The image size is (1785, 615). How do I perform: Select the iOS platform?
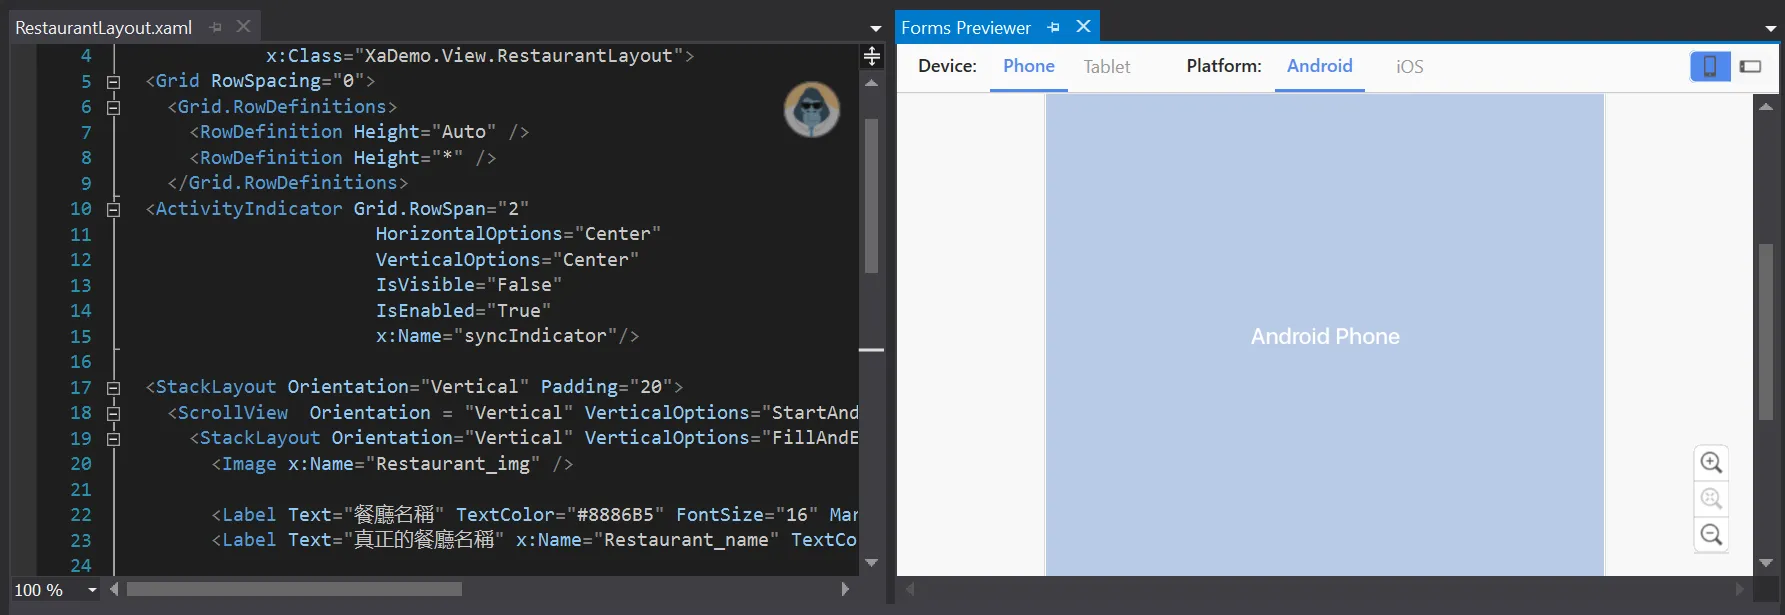tap(1409, 66)
